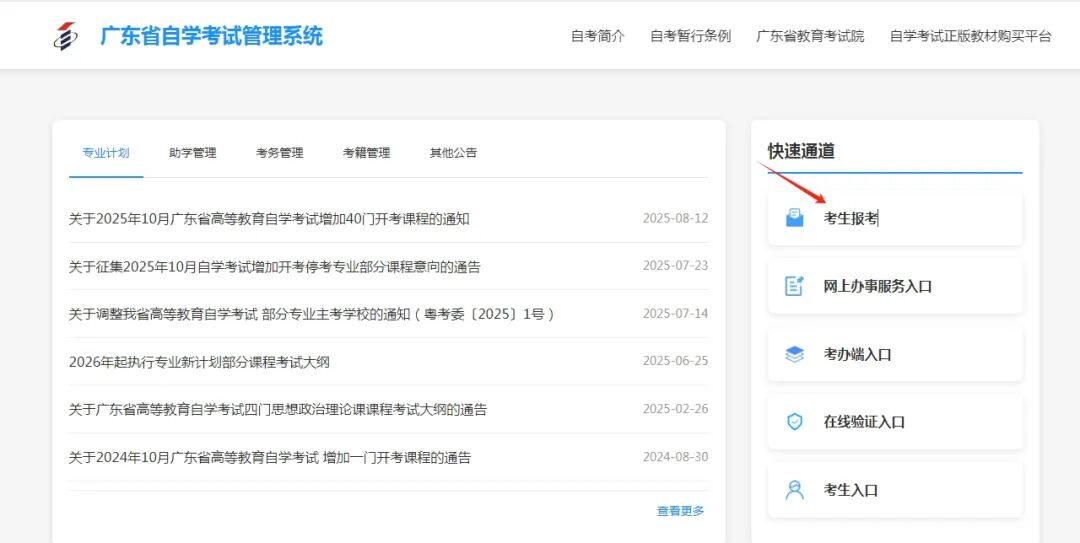
Task: Open the 2024年10月 增加一门开考课程 notice
Action: [270, 458]
